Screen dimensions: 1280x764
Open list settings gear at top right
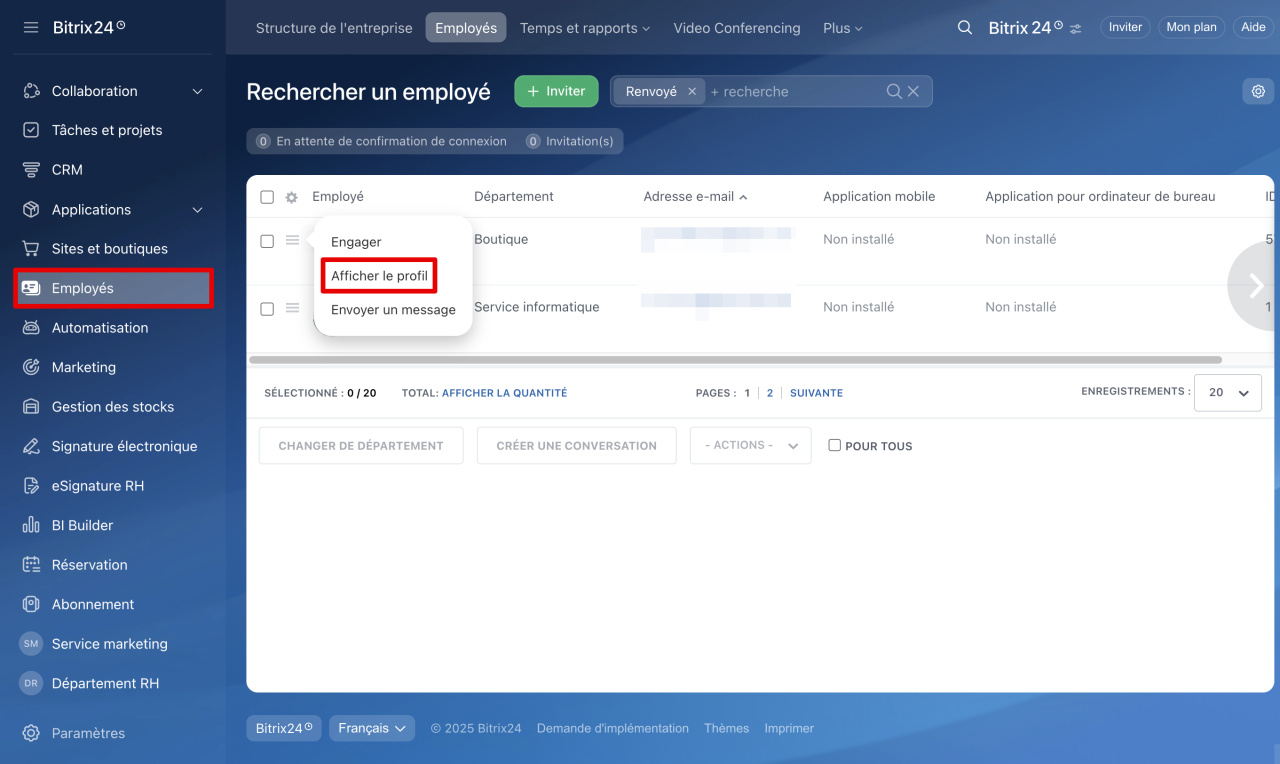point(1258,91)
